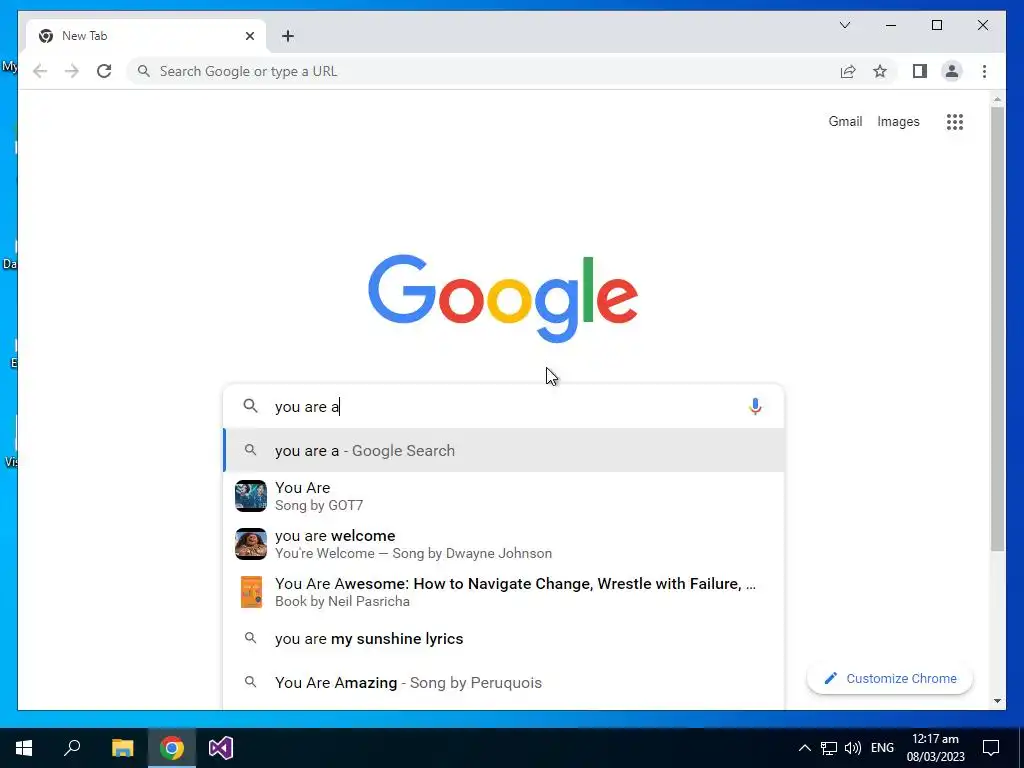Open a new tab with plus button
The image size is (1024, 768).
(288, 36)
